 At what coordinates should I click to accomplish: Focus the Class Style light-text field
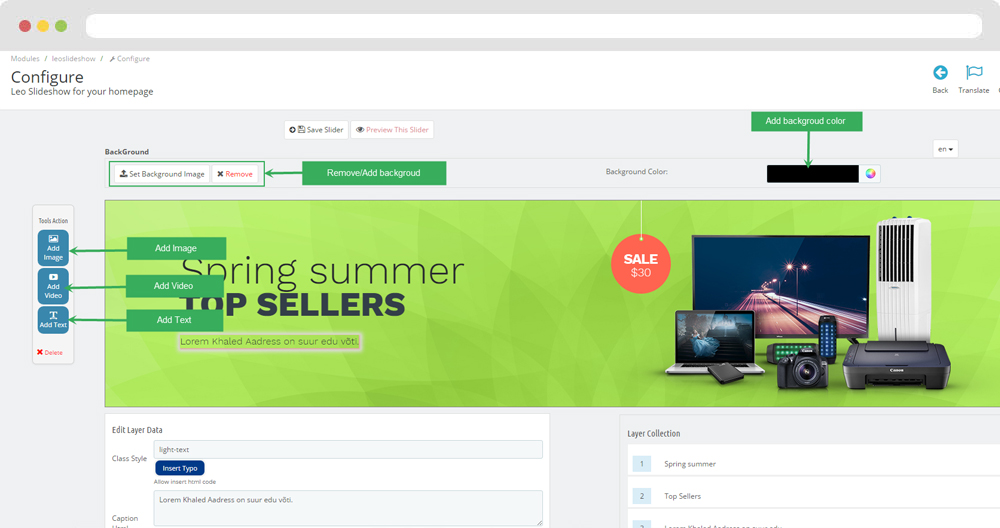click(348, 450)
